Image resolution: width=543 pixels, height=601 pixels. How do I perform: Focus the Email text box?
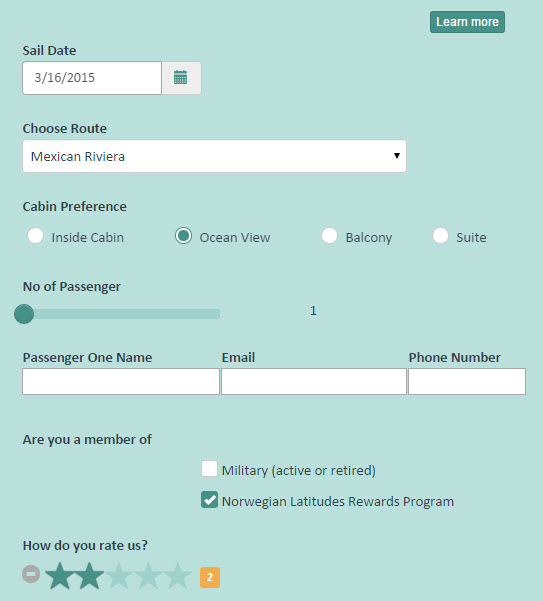click(314, 381)
